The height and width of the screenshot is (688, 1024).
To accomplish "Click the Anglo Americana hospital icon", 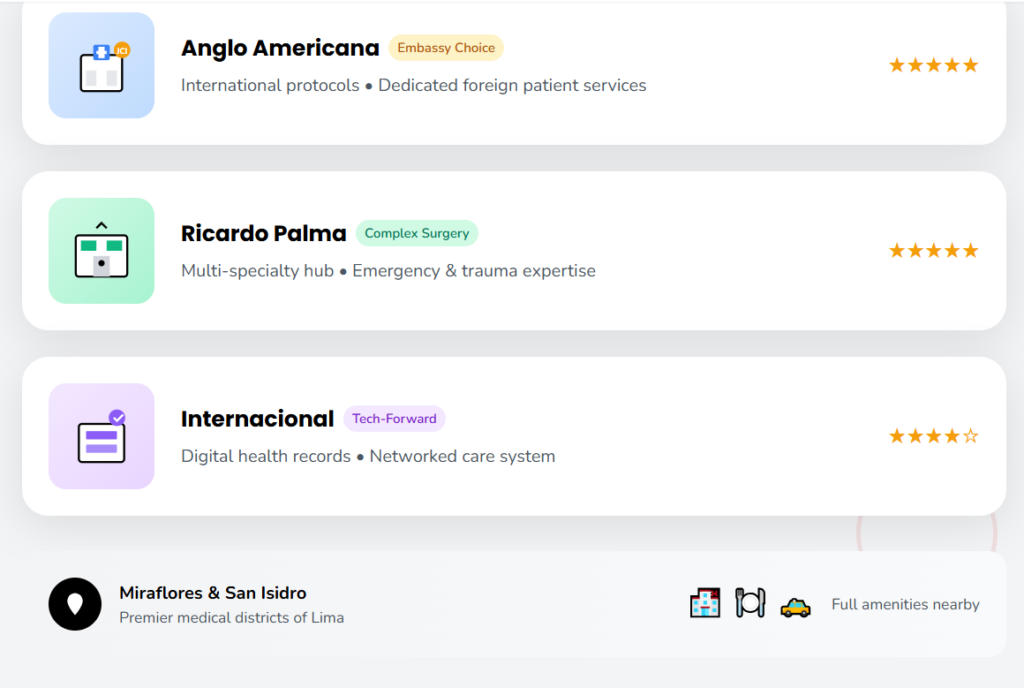I will click(101, 66).
